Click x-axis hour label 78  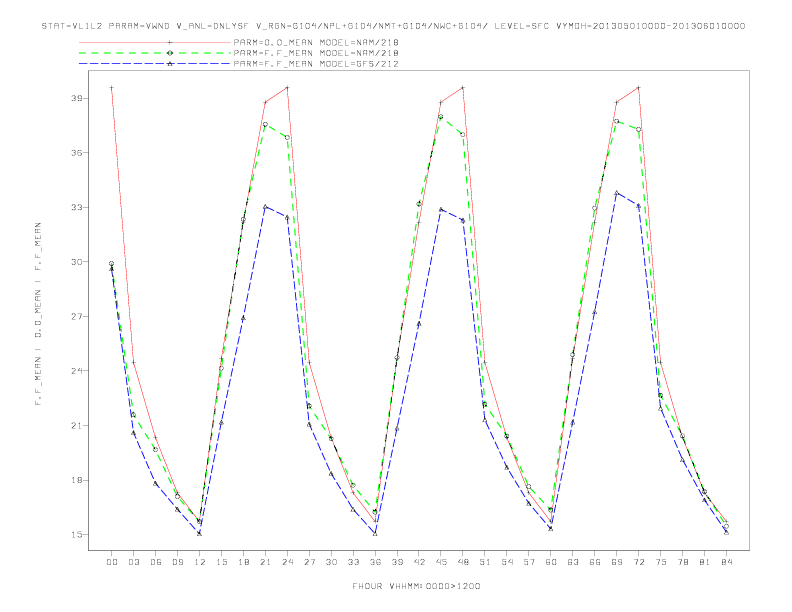pyautogui.click(x=682, y=562)
